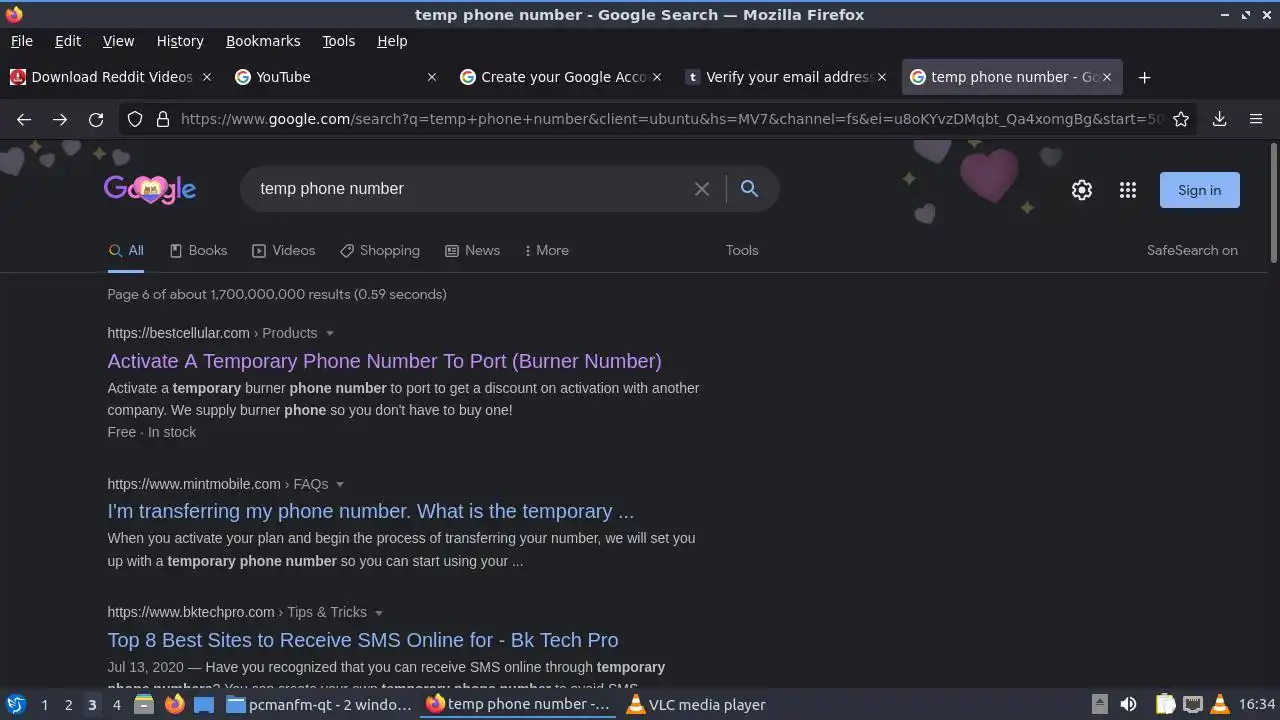Filter results by Books
Screen dimensions: 1280x720
point(198,250)
